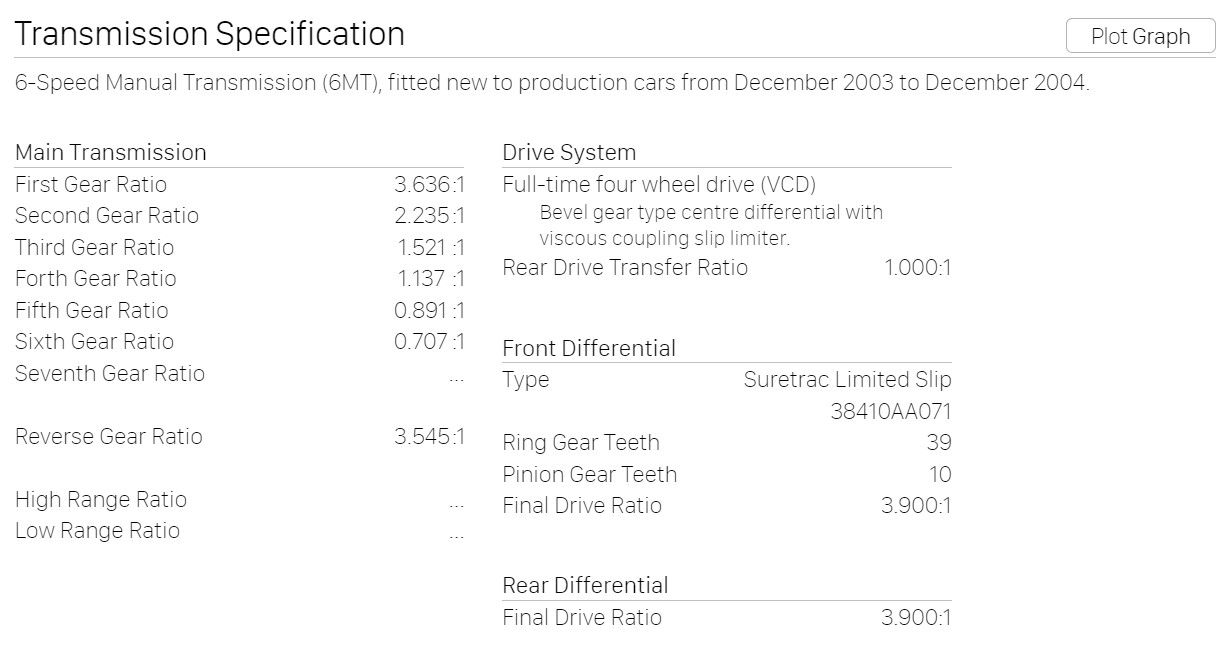Click the Third Gear Ratio value 1.521:1

(431, 247)
